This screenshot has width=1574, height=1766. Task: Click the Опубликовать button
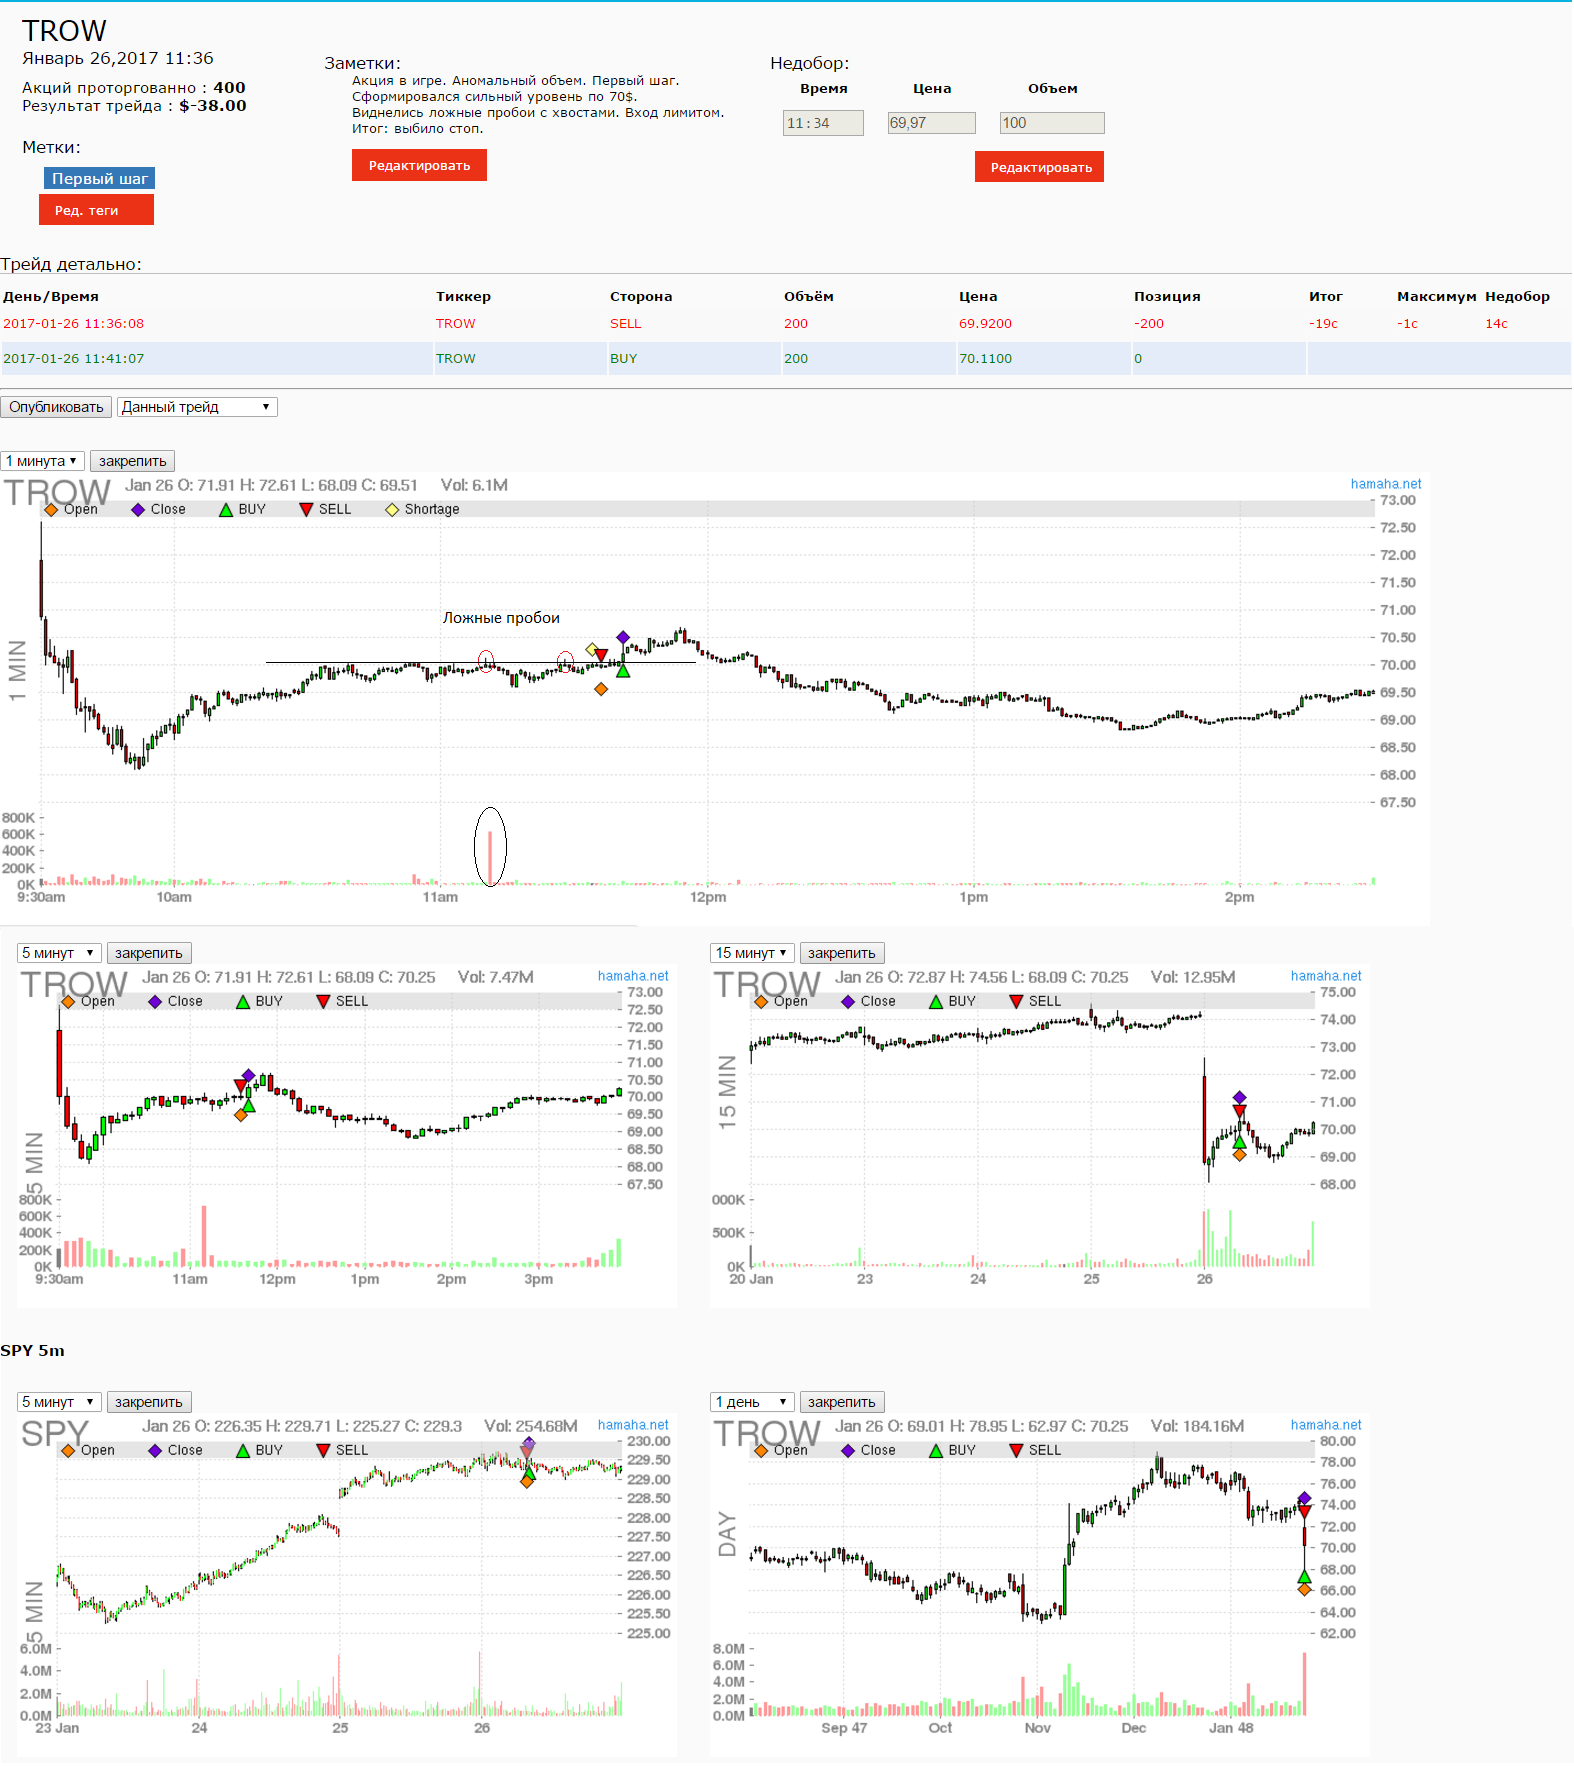(x=56, y=407)
